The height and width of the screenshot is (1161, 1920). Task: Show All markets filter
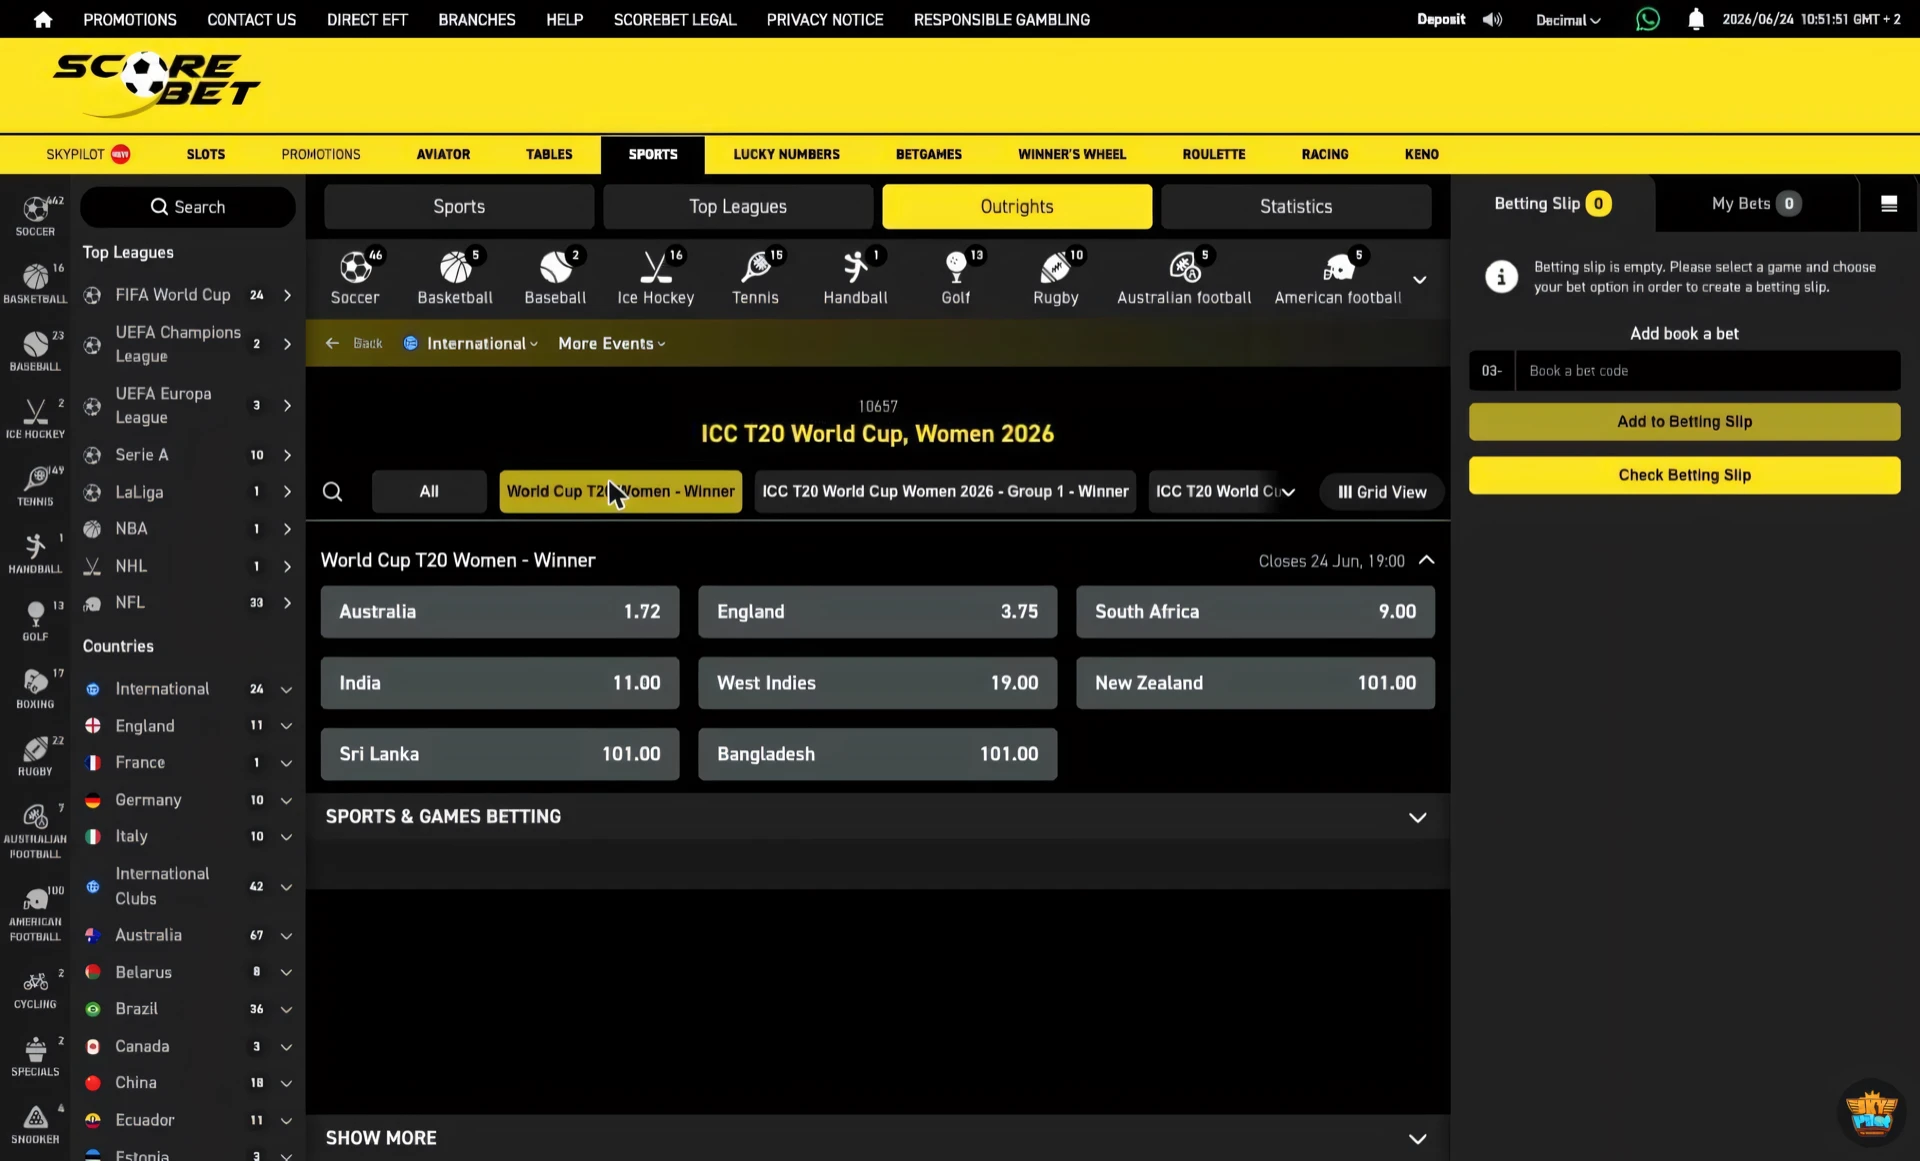click(x=429, y=492)
